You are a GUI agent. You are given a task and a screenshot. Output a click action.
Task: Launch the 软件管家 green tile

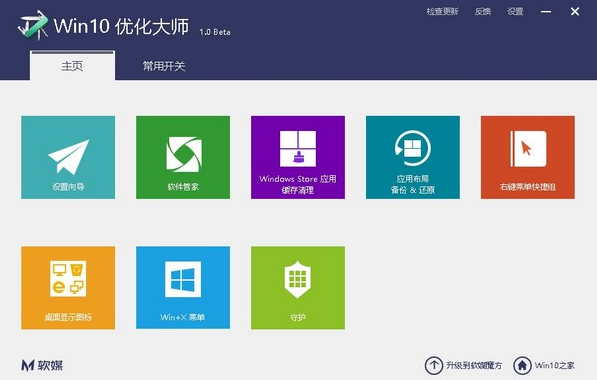tap(183, 157)
